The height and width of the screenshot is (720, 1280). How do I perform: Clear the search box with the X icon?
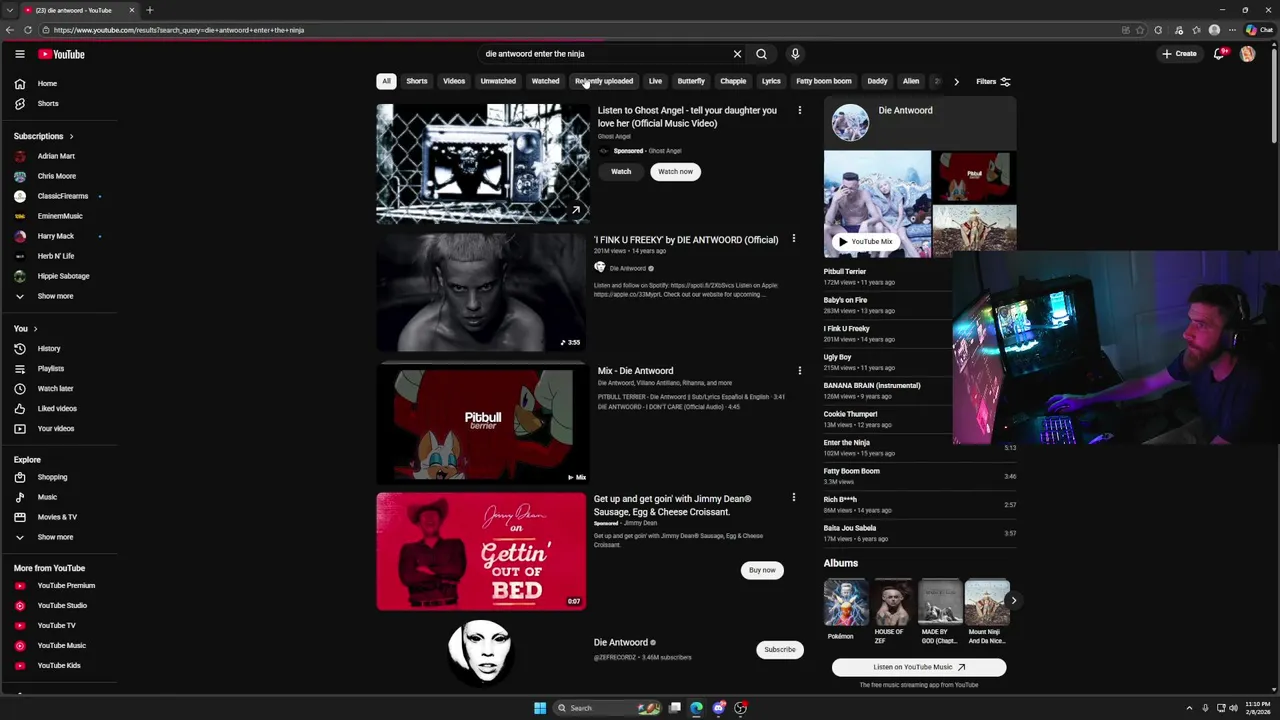point(737,54)
